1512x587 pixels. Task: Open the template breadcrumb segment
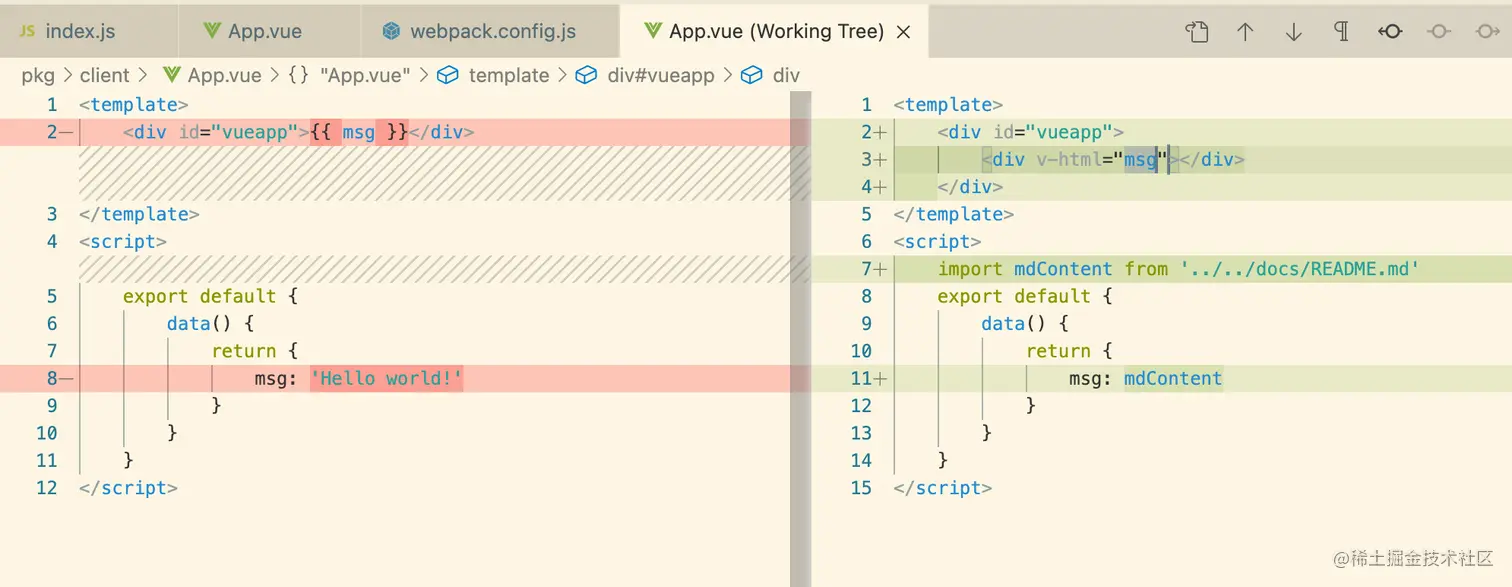(x=509, y=75)
